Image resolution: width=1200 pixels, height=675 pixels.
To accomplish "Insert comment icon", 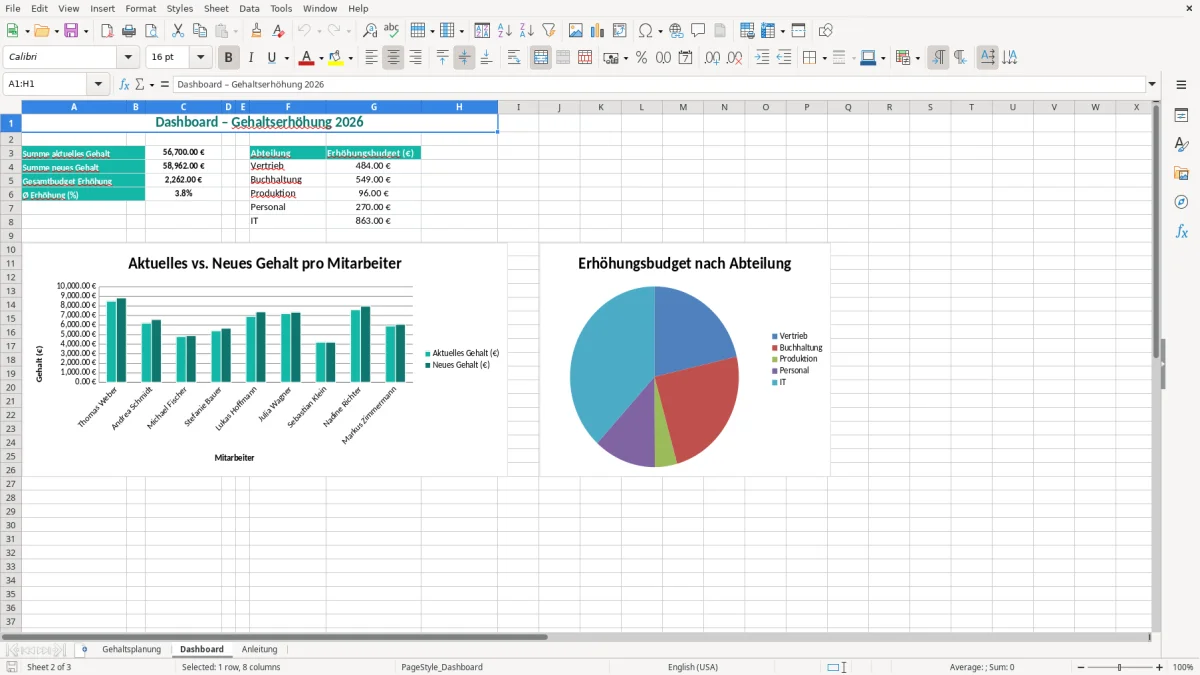I will click(699, 31).
